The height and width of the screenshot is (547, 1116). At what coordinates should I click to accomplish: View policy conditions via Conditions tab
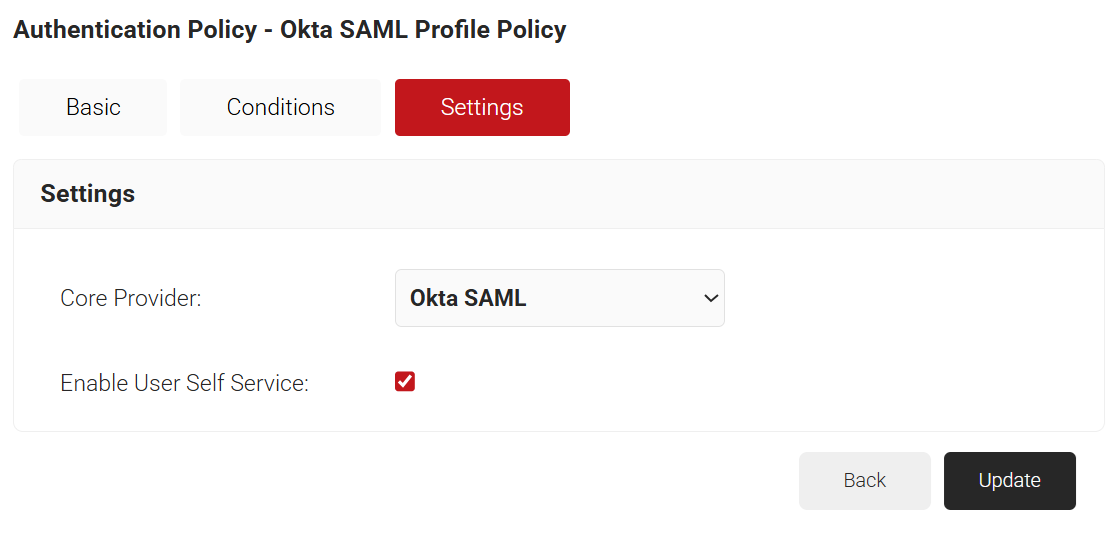click(280, 107)
